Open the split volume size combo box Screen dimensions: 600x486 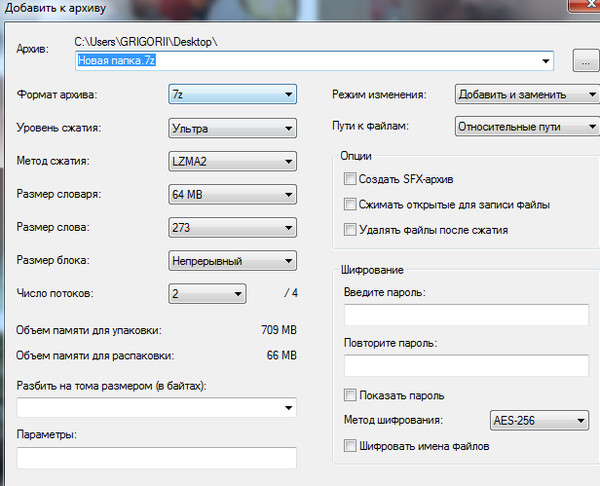[157, 408]
